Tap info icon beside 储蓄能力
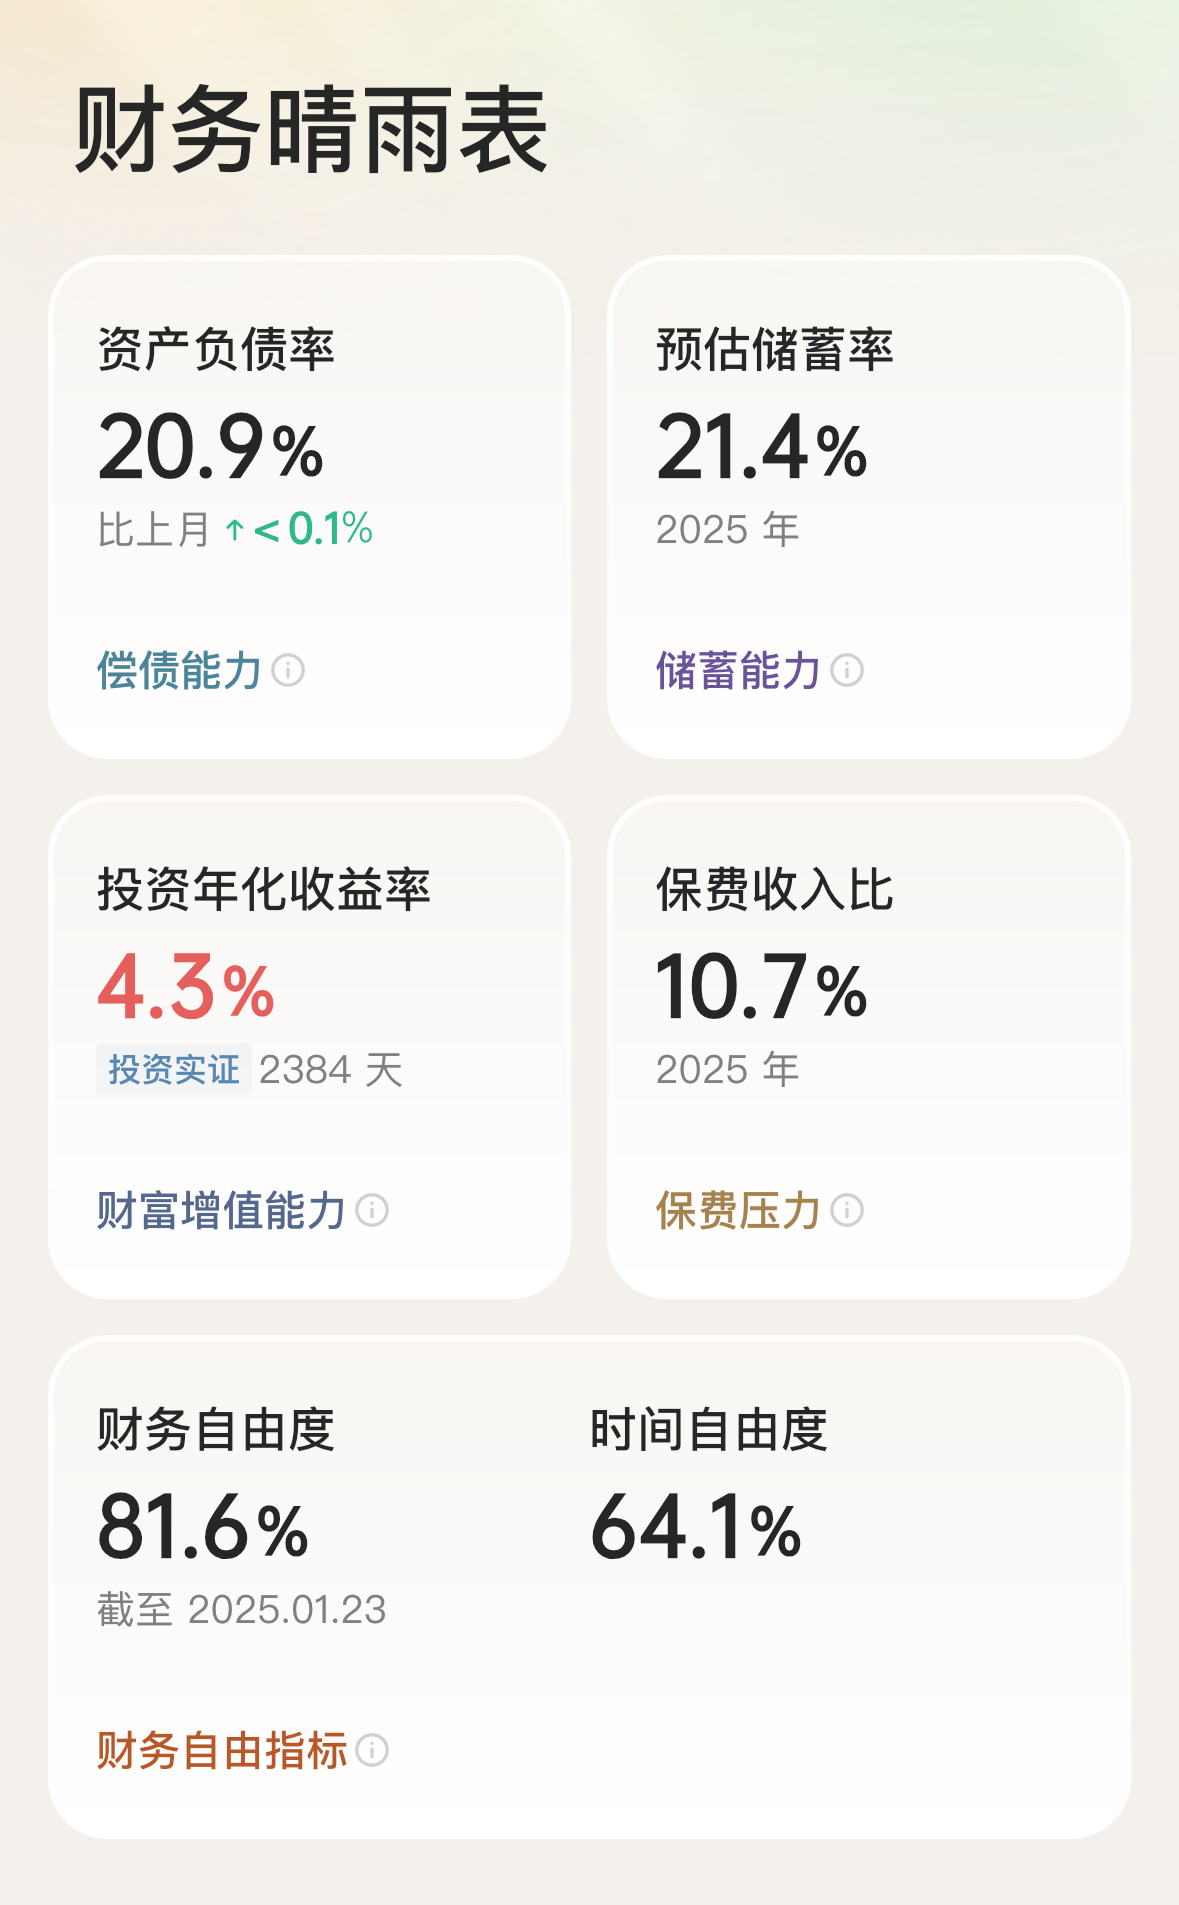The image size is (1179, 1905). (847, 670)
